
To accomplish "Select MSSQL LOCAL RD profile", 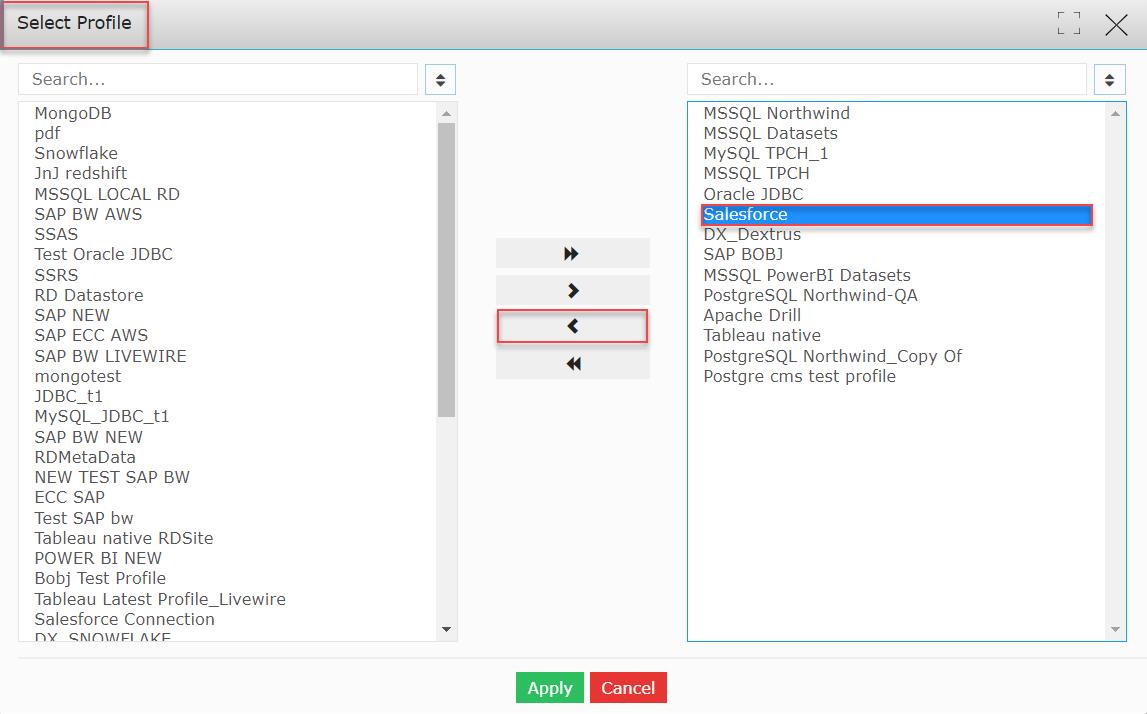I will [x=107, y=194].
